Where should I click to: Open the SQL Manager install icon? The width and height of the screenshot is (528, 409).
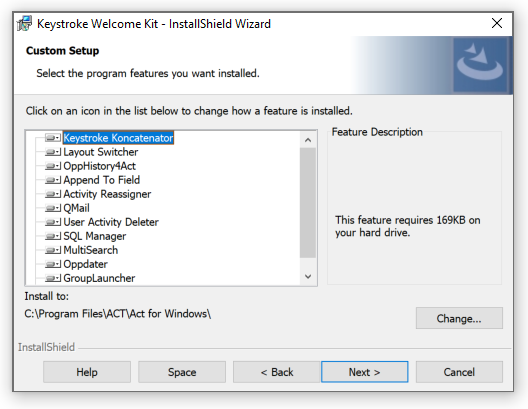(53, 236)
